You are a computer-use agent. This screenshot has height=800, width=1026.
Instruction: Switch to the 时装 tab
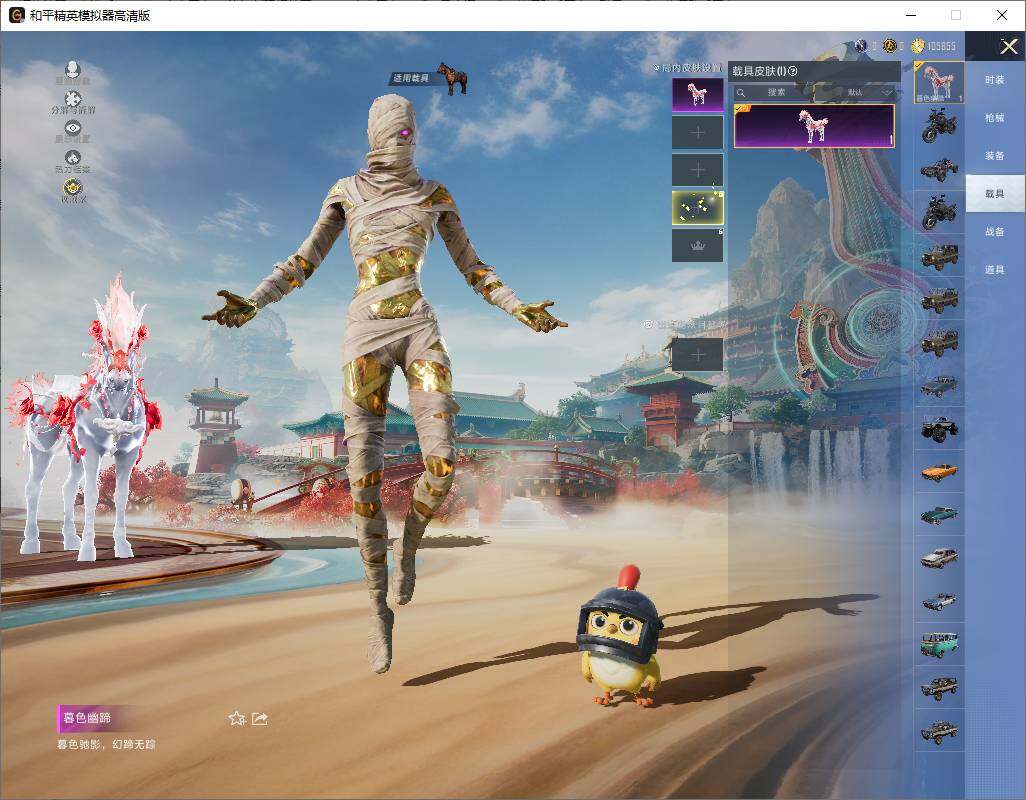(x=995, y=80)
